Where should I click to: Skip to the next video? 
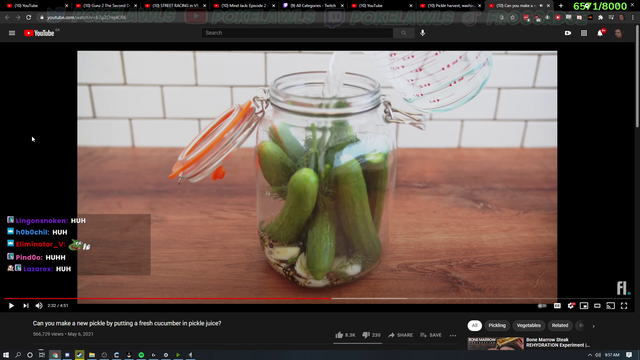(x=26, y=305)
